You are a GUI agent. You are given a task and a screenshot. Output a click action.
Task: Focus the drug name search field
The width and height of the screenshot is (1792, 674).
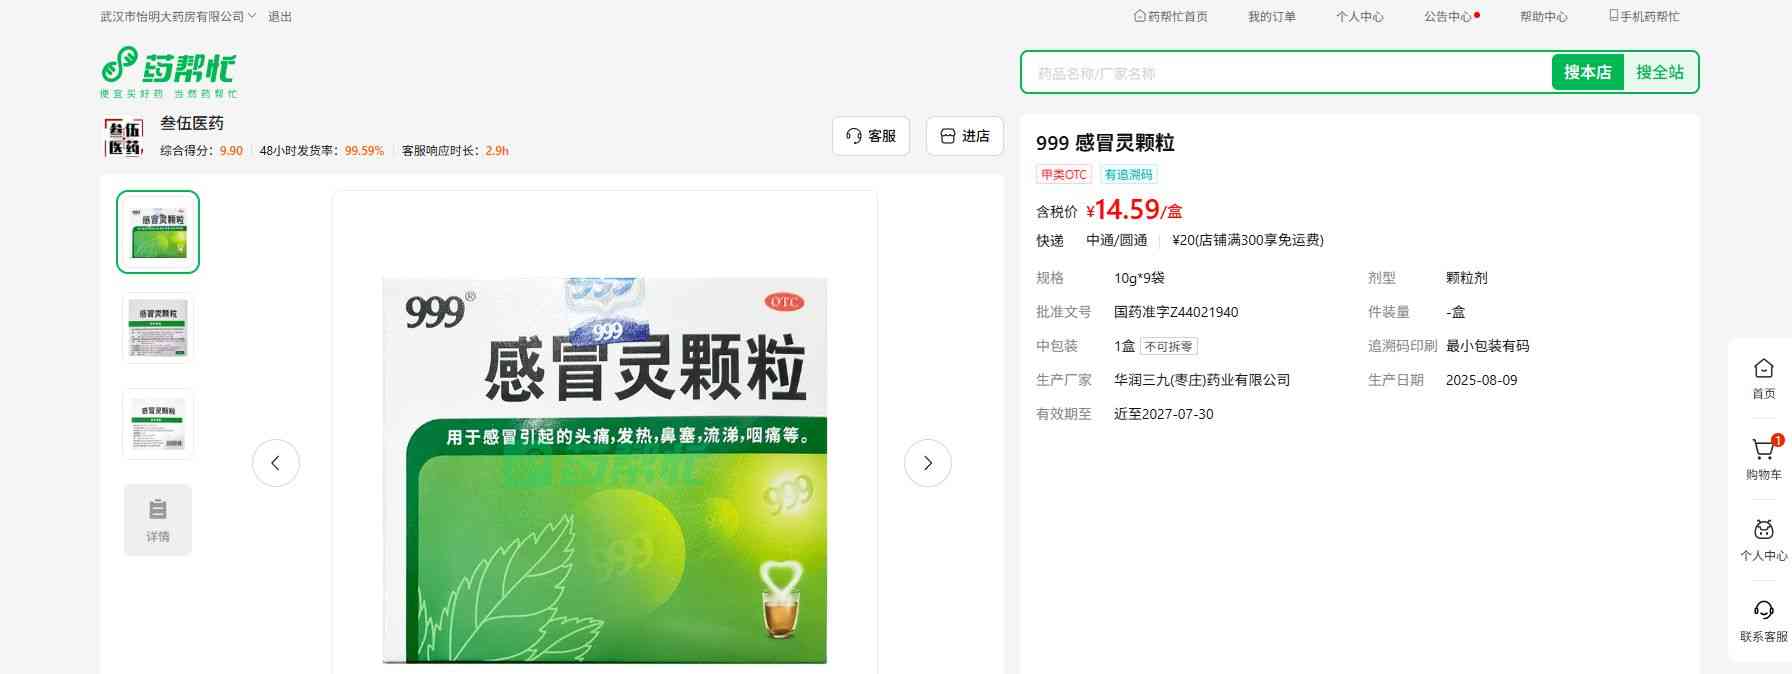tap(1285, 73)
